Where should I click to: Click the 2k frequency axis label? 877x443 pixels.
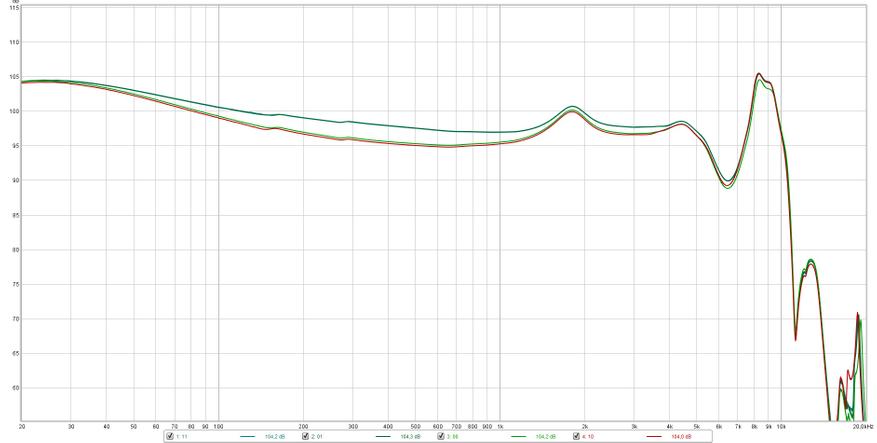click(x=585, y=426)
